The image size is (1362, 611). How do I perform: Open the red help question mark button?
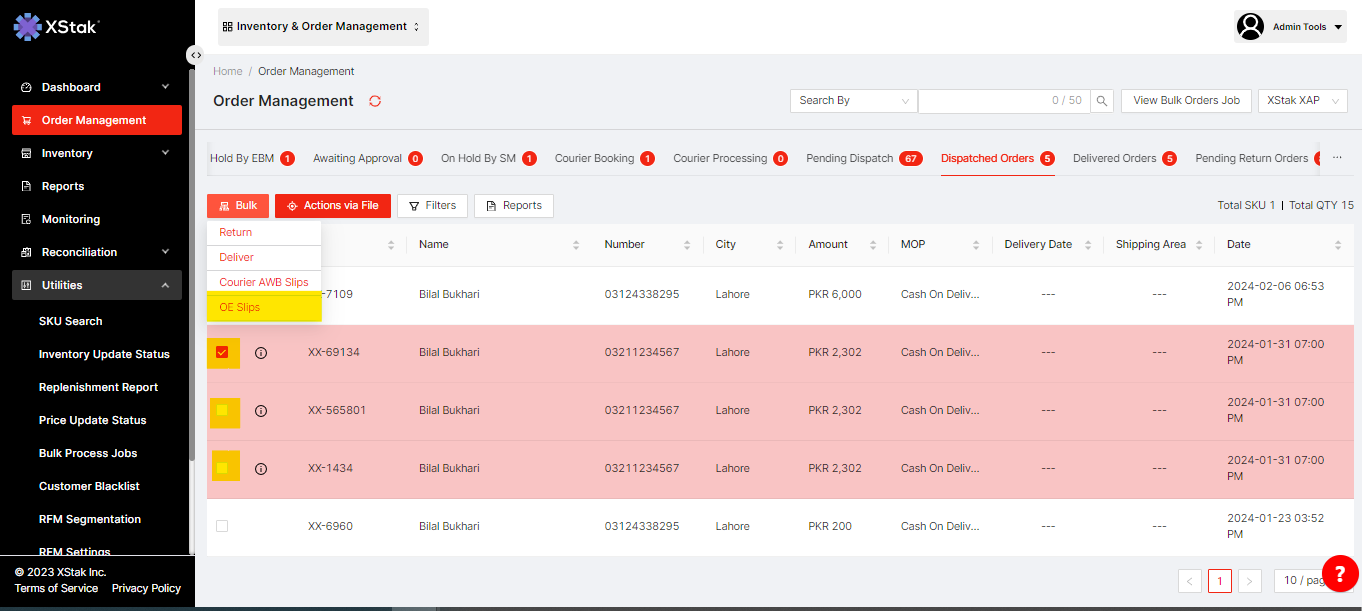(1340, 573)
